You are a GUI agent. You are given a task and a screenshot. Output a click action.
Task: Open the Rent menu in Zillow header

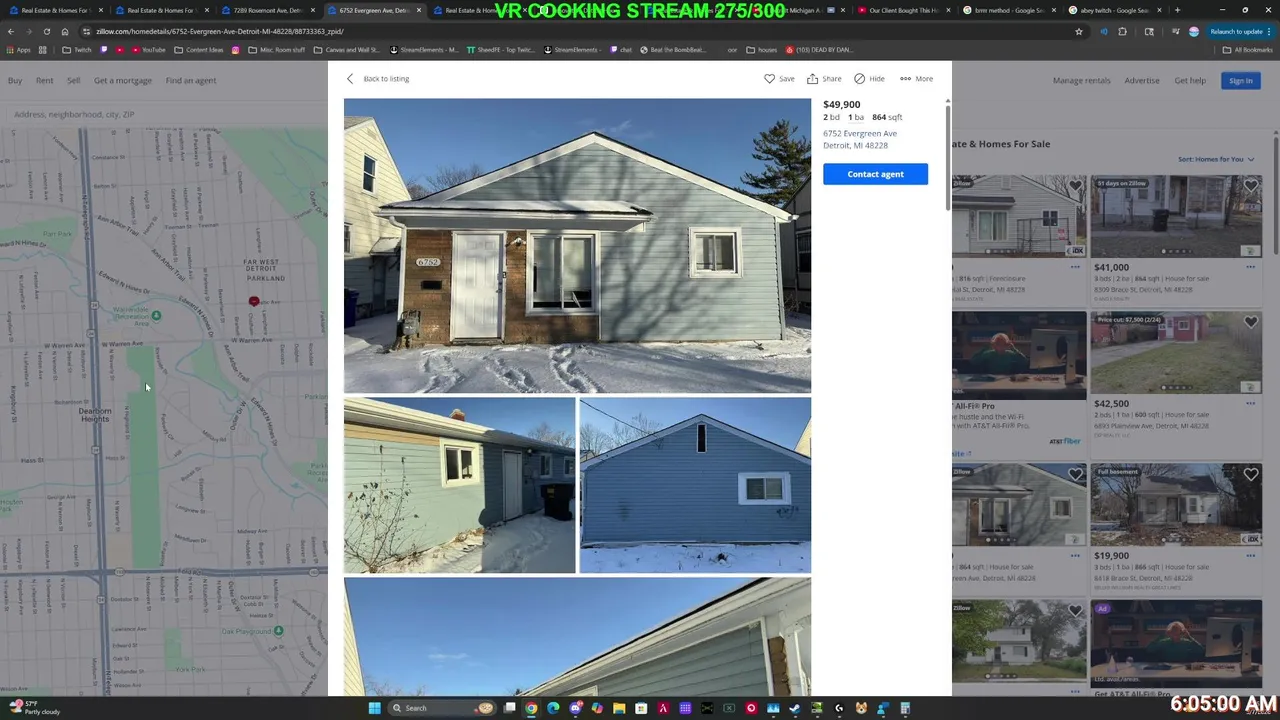coord(45,80)
